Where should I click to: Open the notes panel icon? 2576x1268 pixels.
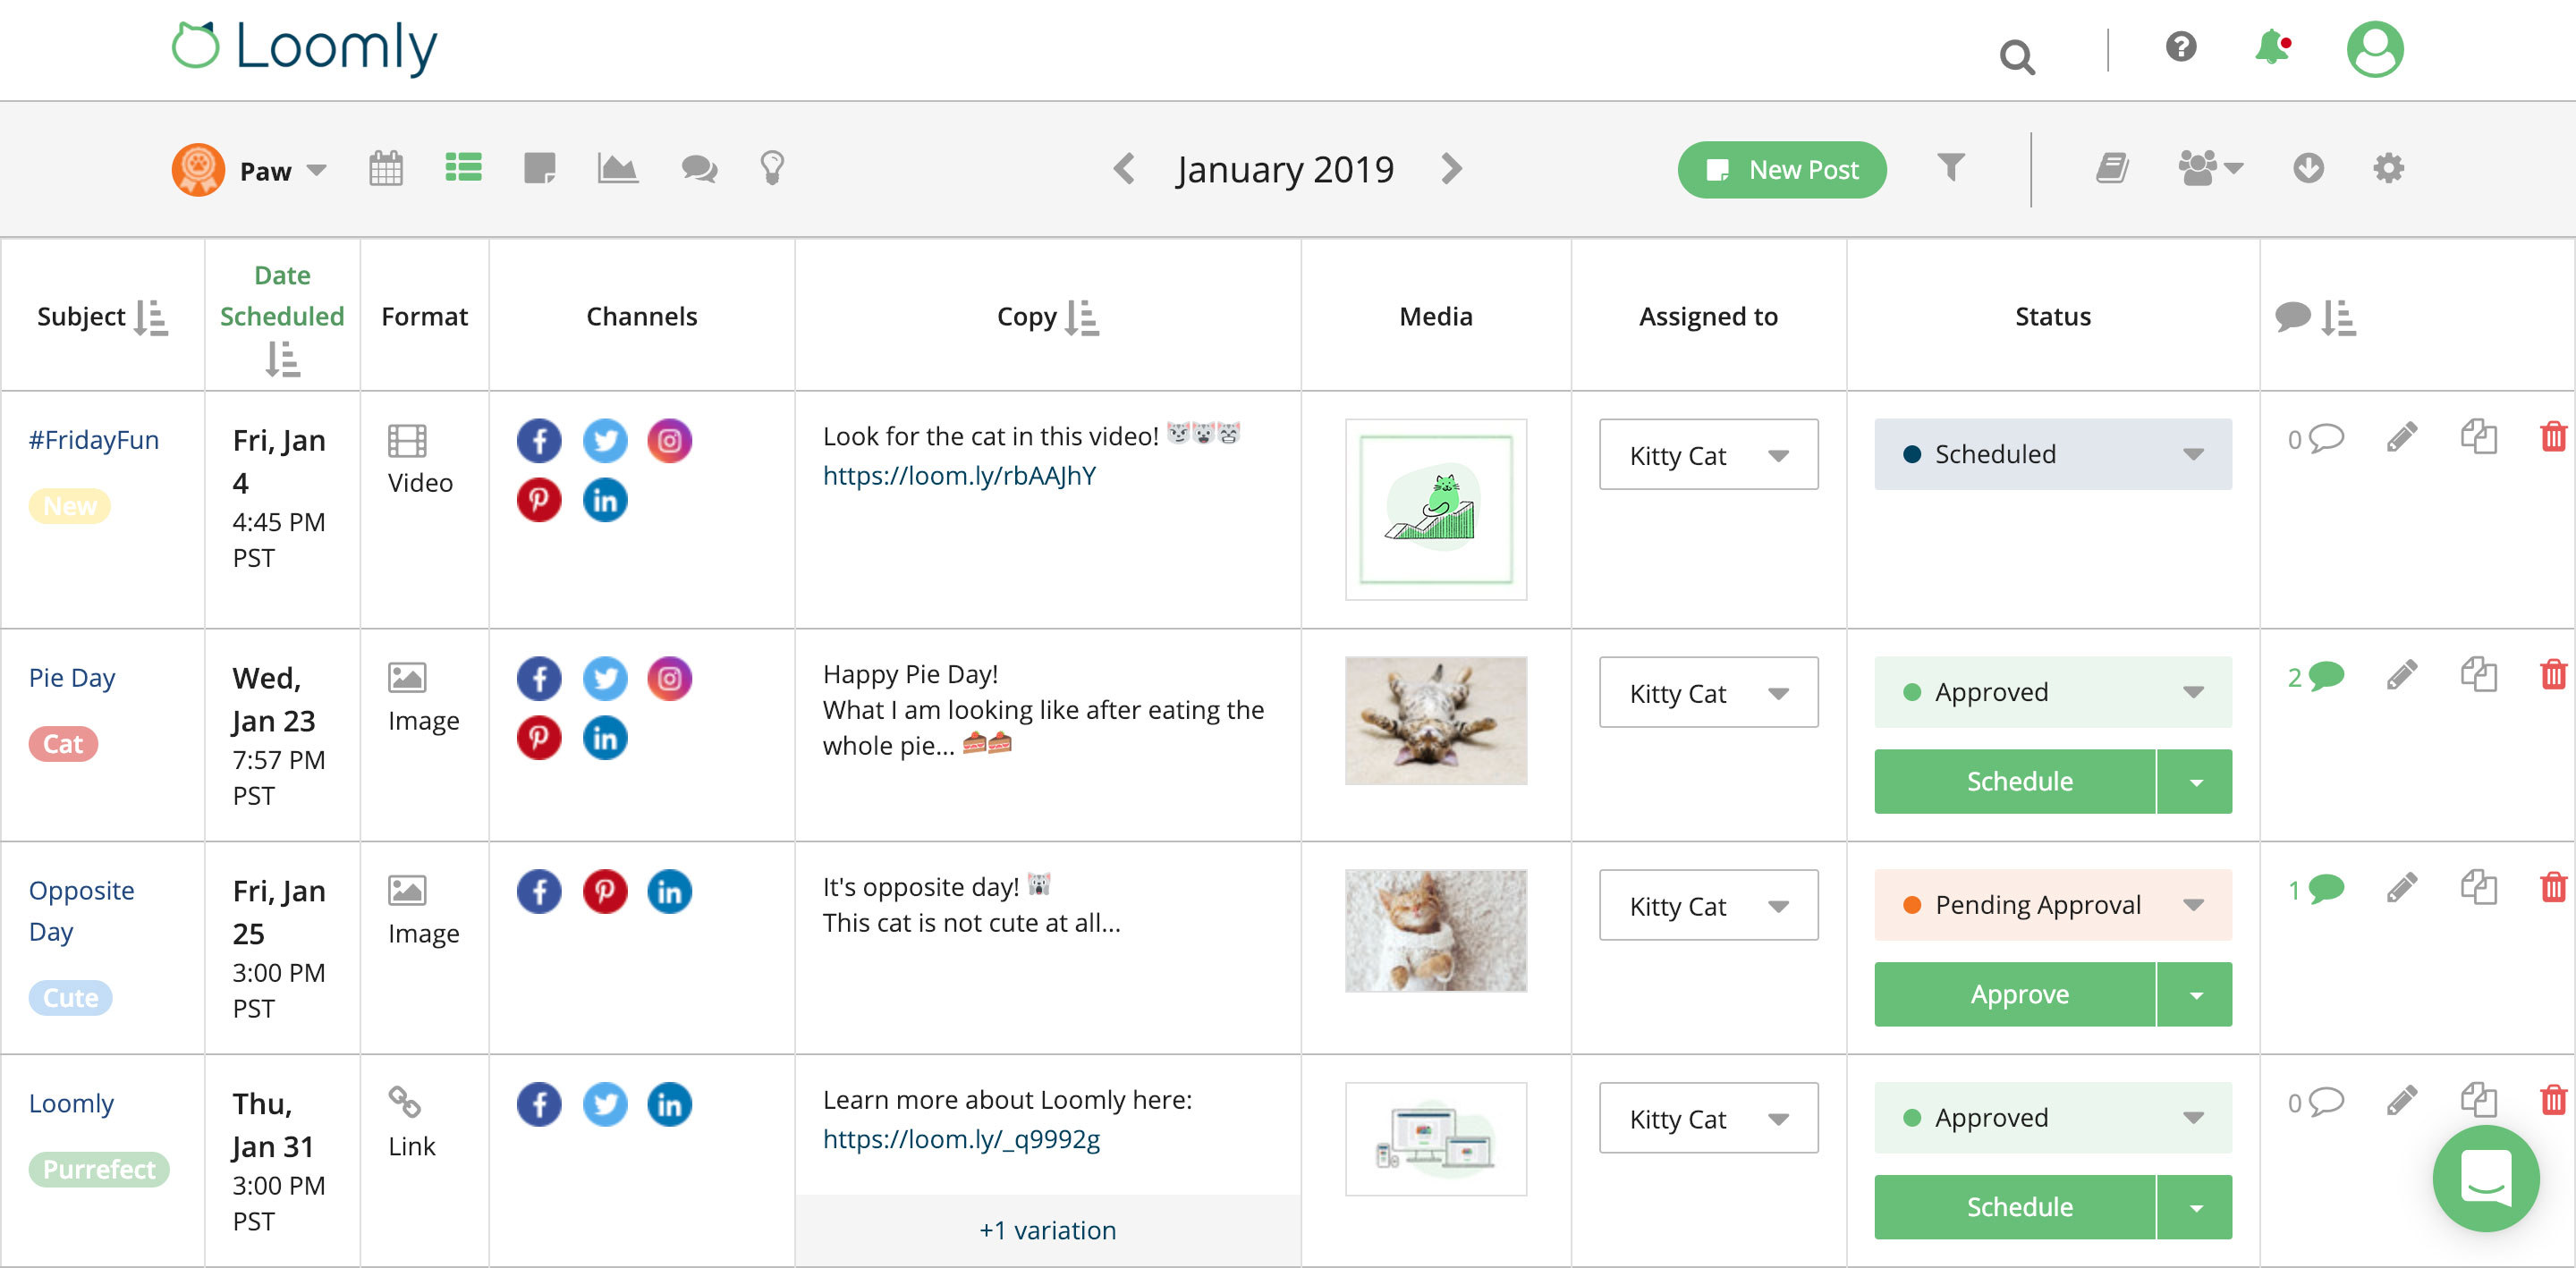click(540, 168)
